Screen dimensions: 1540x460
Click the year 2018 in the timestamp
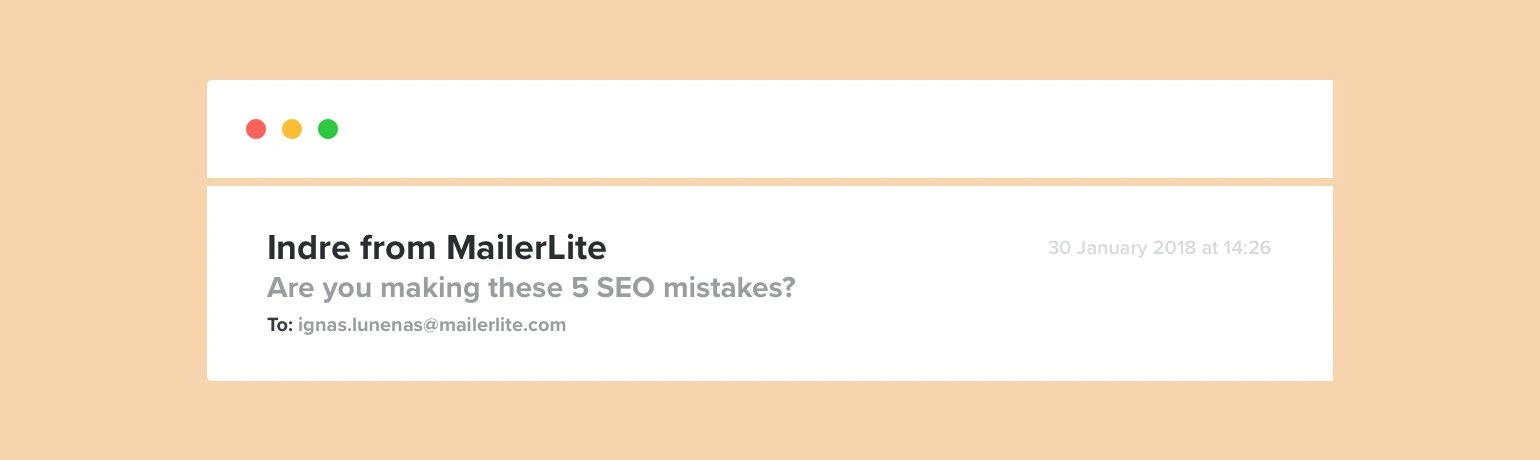coord(1175,247)
